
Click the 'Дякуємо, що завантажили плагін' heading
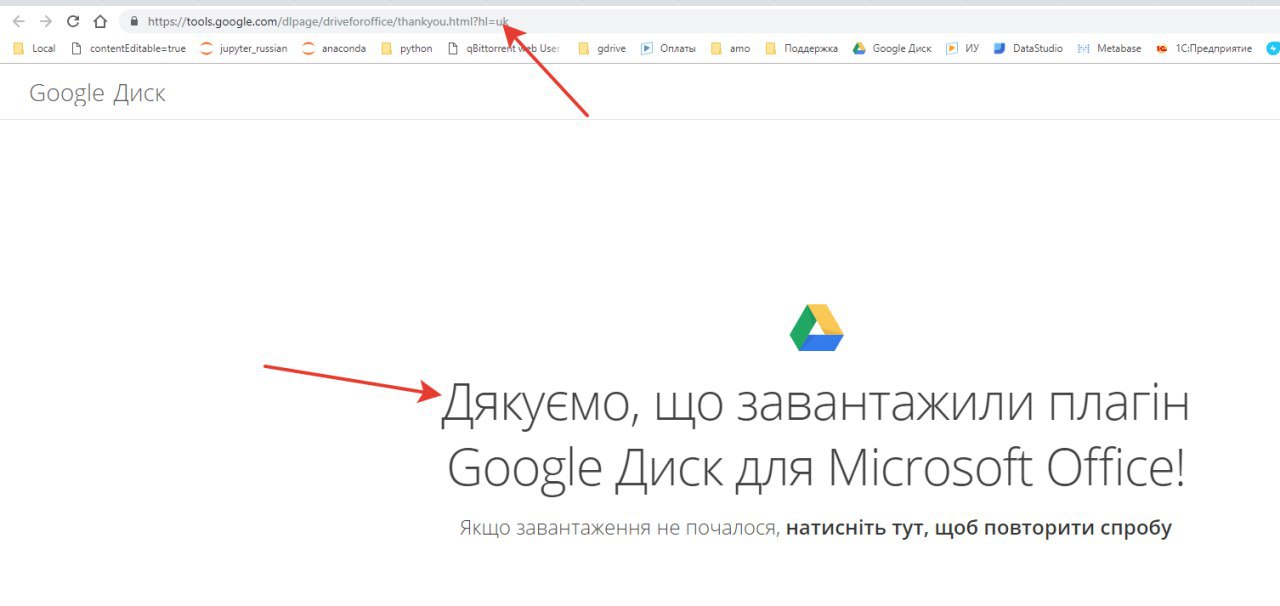[816, 404]
